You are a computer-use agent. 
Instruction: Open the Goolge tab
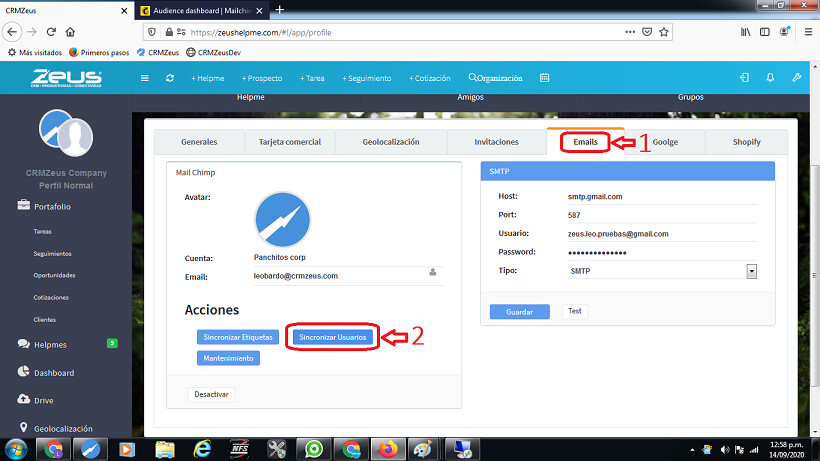pyautogui.click(x=665, y=142)
